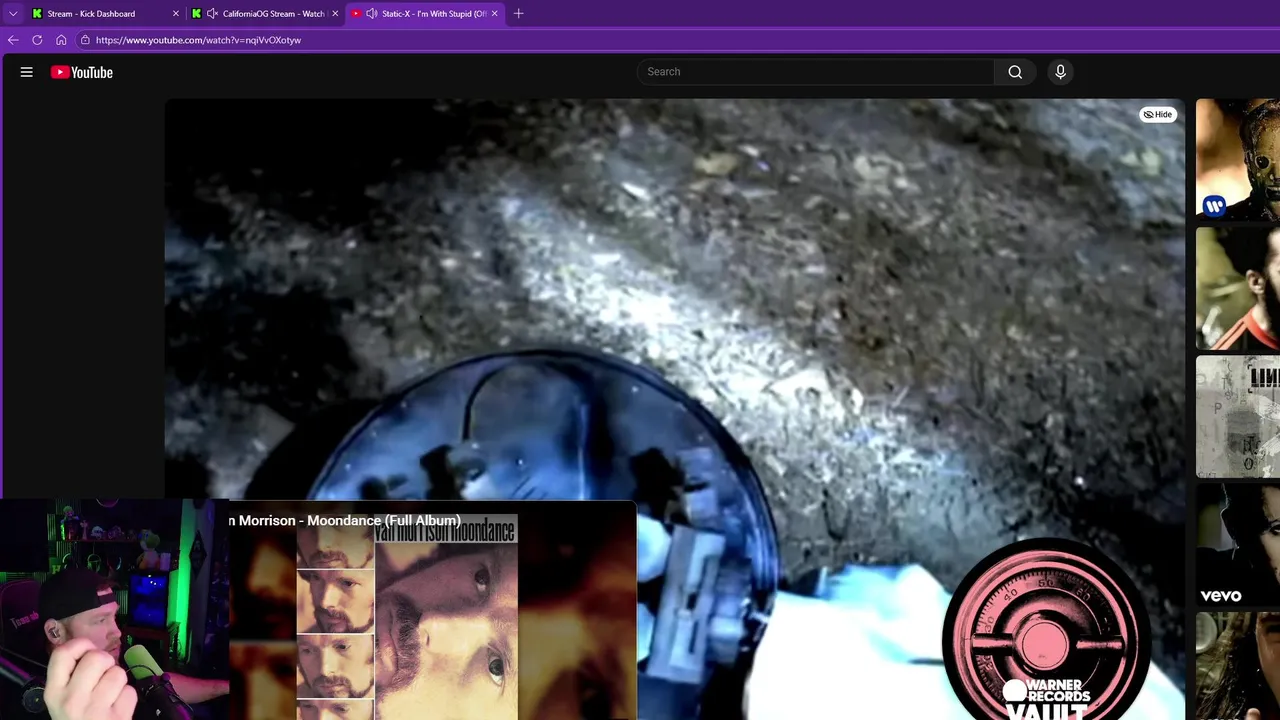The height and width of the screenshot is (720, 1280).
Task: Go to the browser home page
Action: 61,40
